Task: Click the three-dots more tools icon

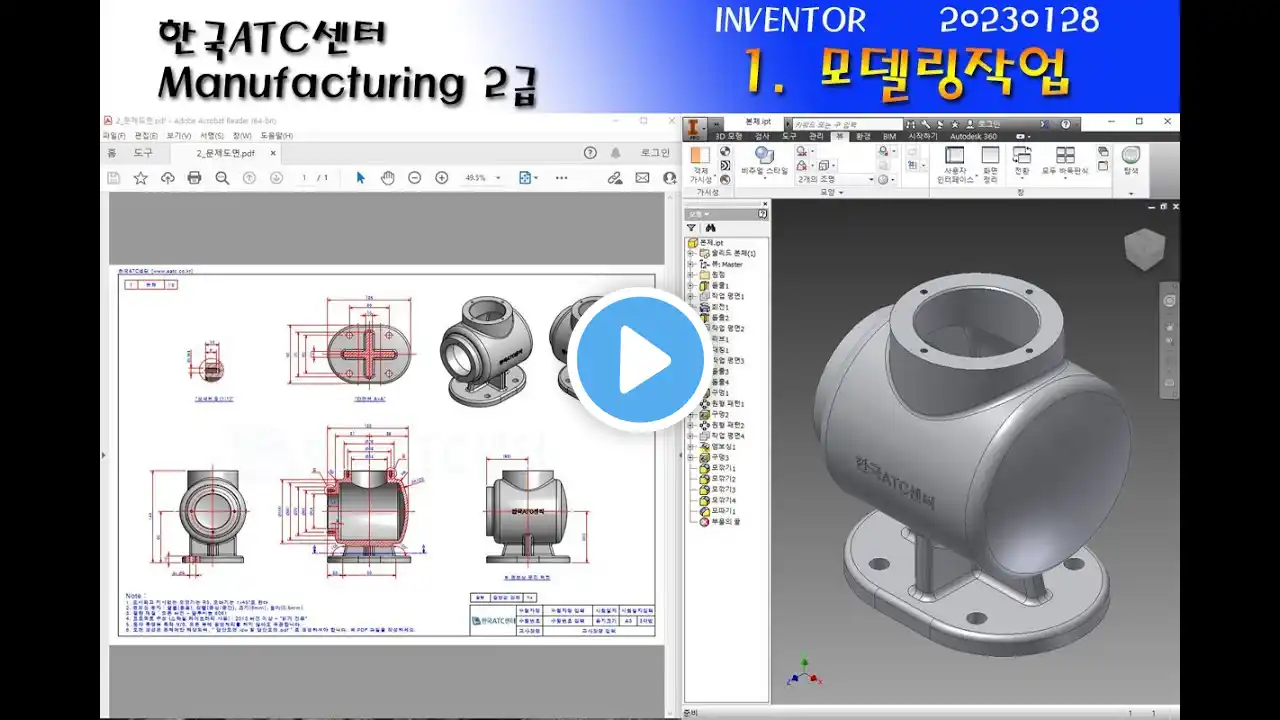Action: [x=561, y=178]
